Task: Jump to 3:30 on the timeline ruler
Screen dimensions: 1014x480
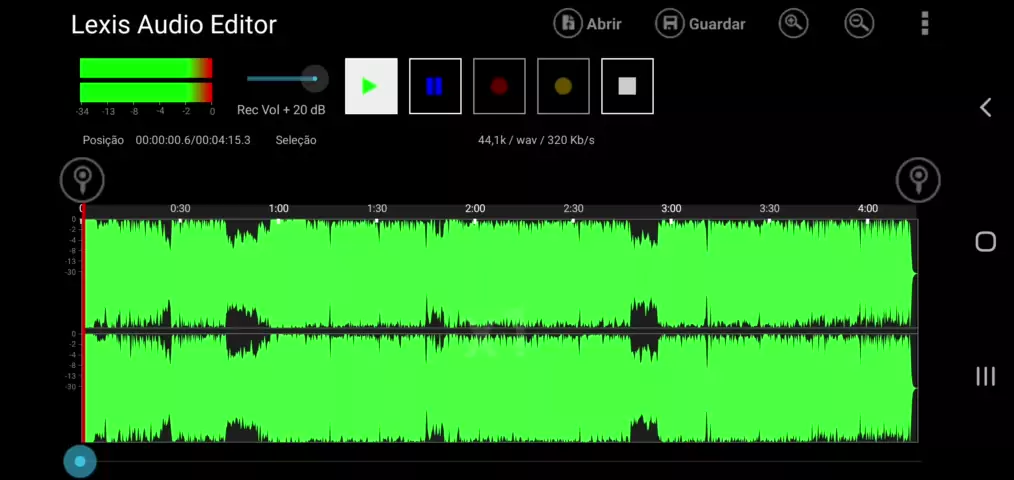Action: [770, 208]
